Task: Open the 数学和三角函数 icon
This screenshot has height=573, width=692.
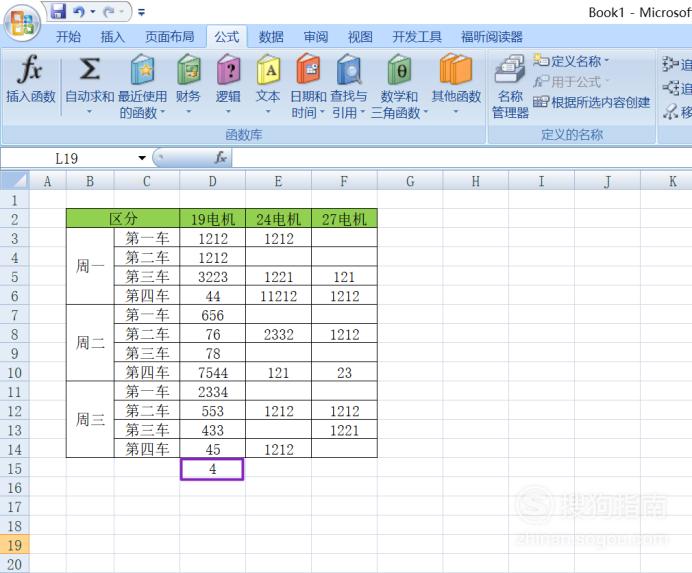Action: [399, 69]
